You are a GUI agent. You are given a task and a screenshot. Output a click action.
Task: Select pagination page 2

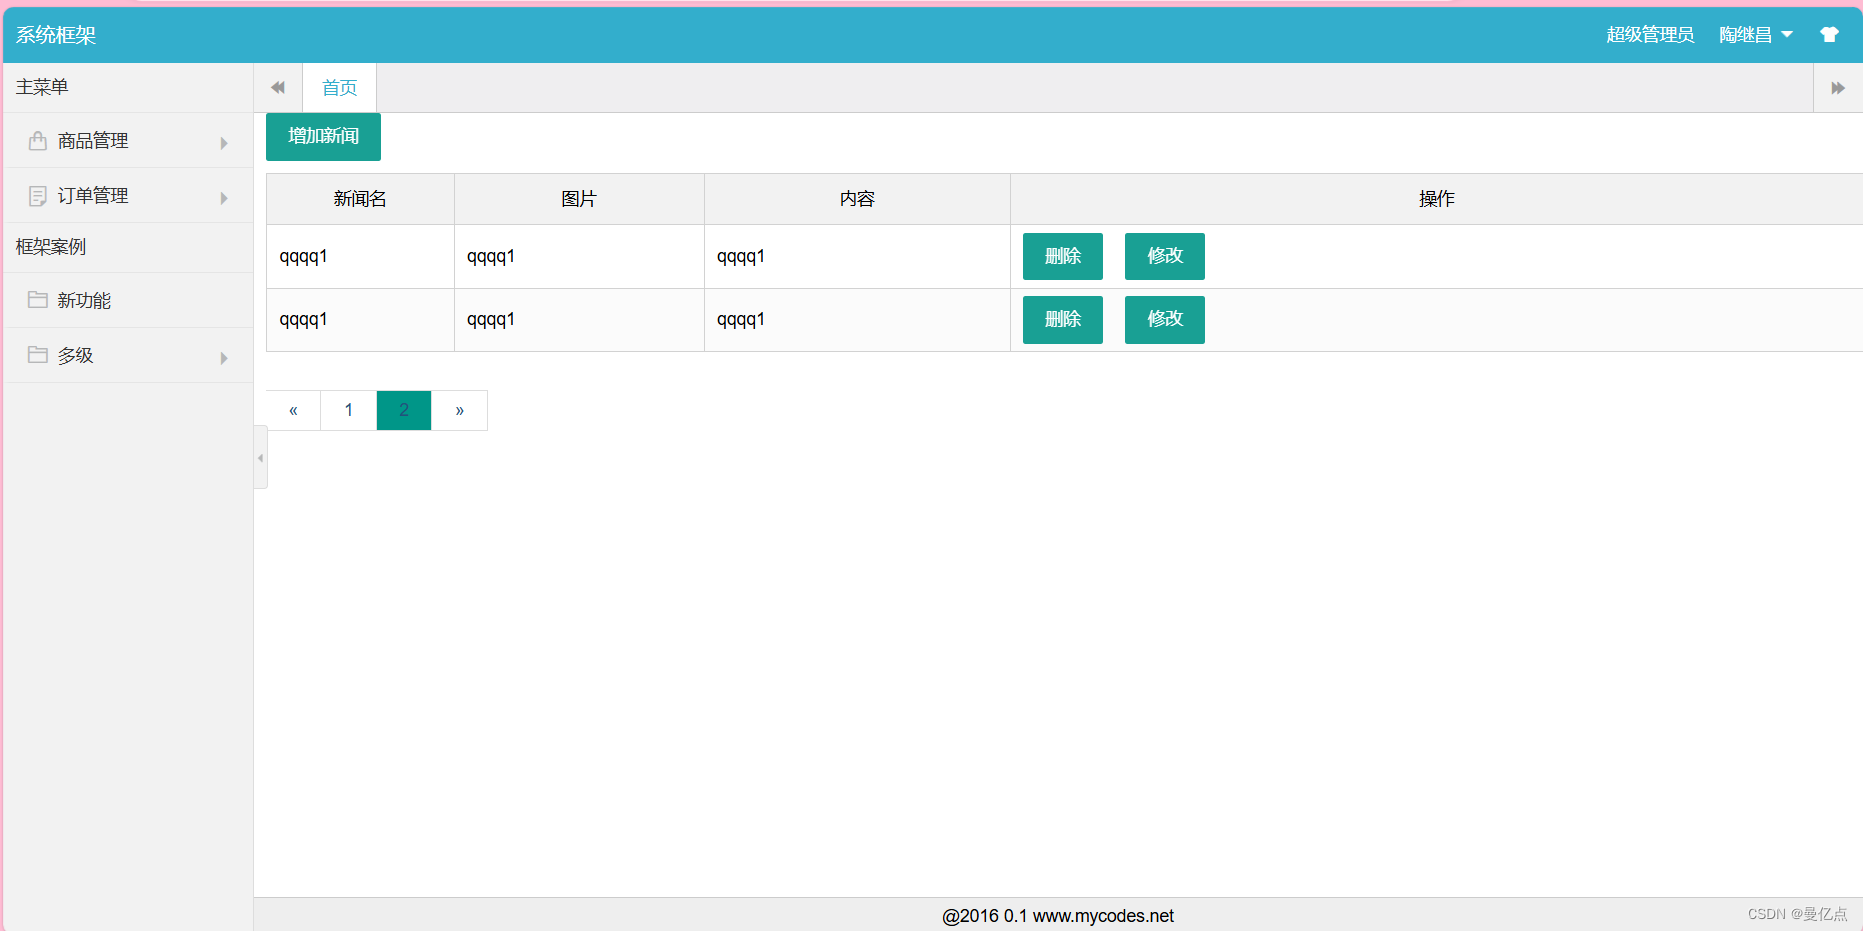404,410
